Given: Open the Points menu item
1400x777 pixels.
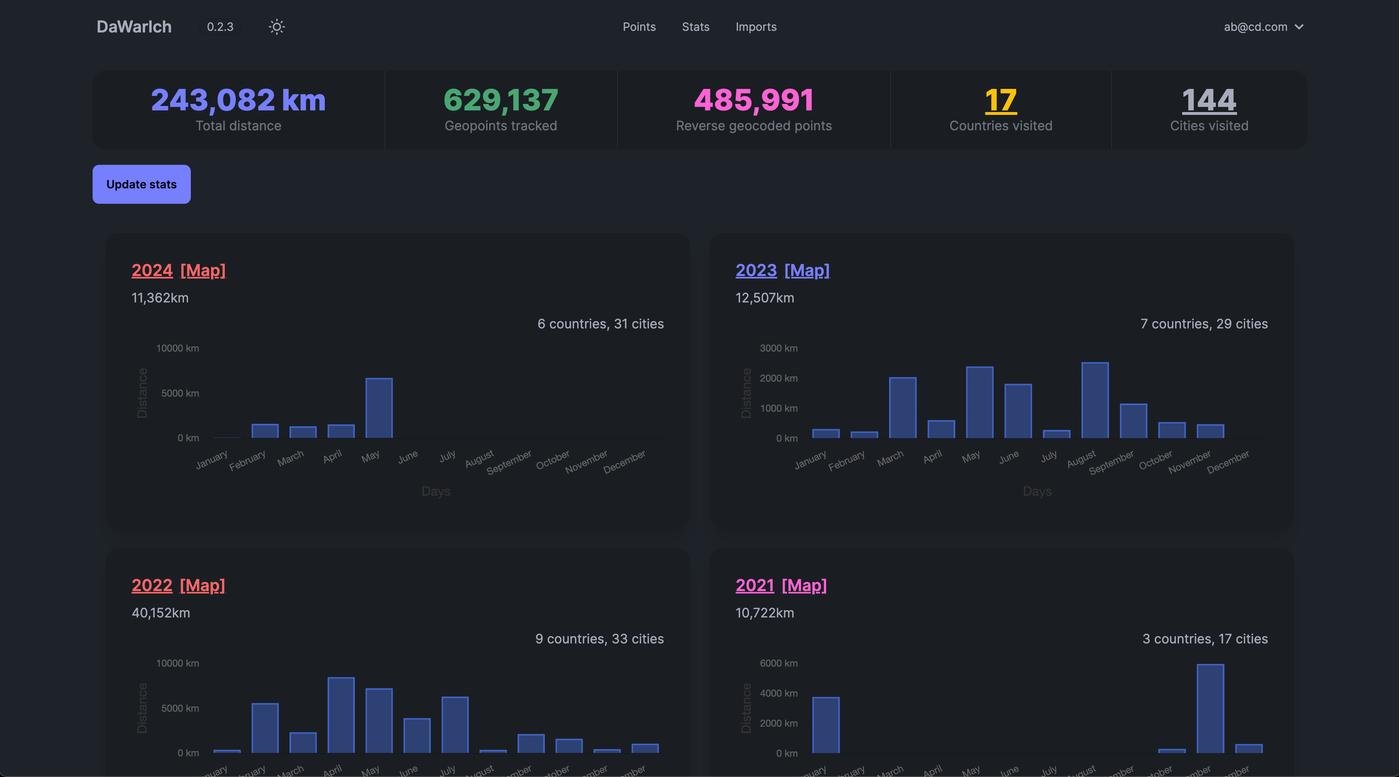Looking at the screenshot, I should (x=639, y=27).
